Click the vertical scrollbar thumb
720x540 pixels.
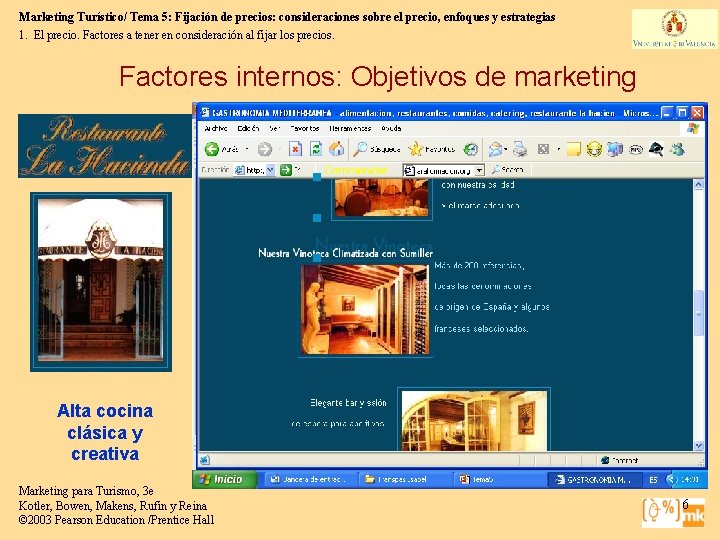tap(698, 313)
